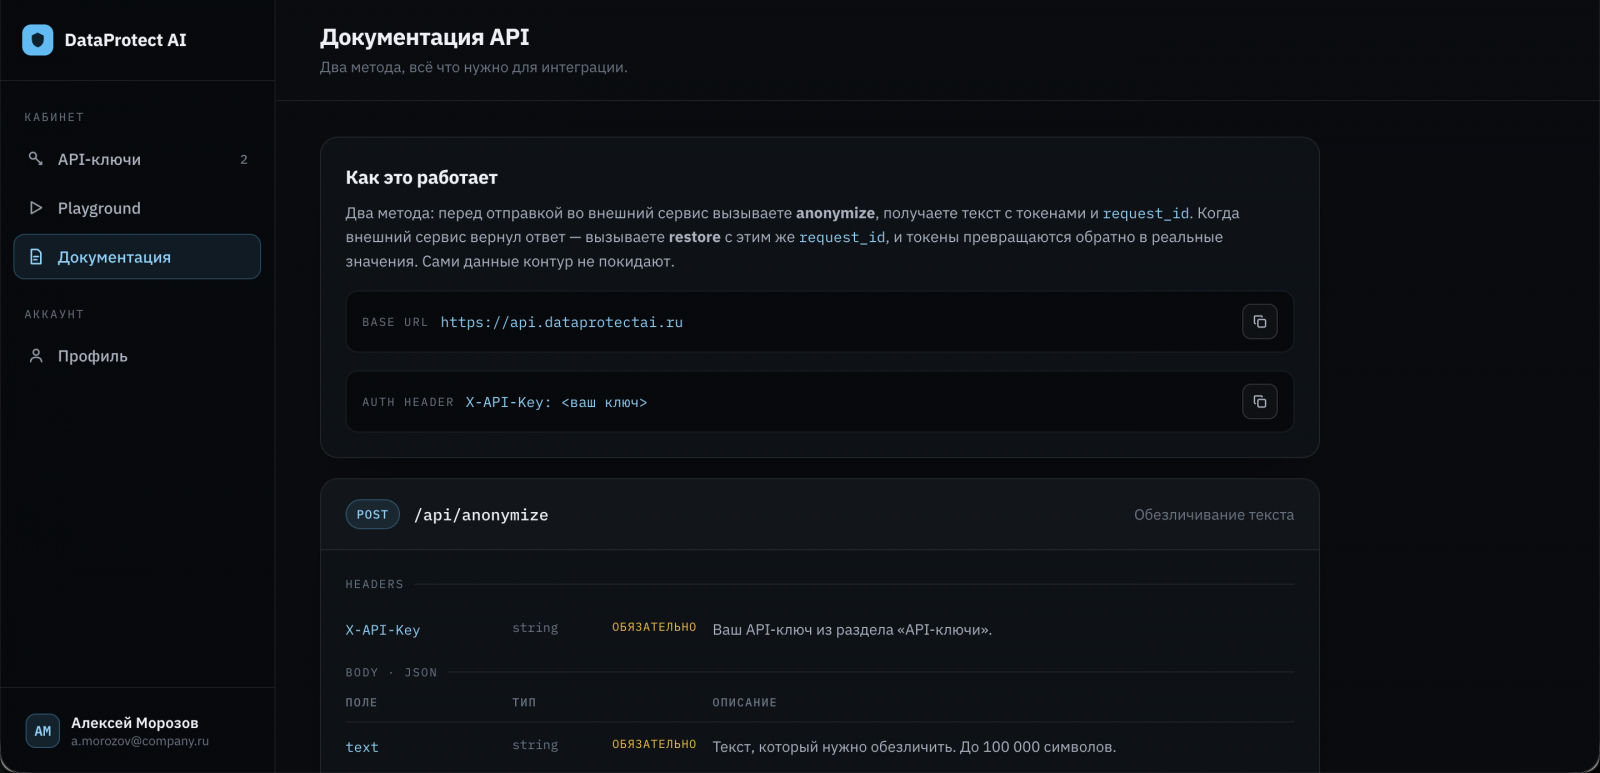This screenshot has height=773, width=1600.
Task: Select the Документация menu item
Action: pyautogui.click(x=137, y=257)
